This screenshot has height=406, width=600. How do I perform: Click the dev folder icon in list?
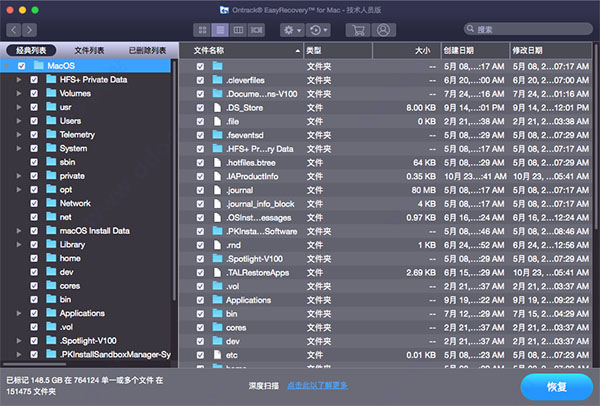(x=217, y=341)
